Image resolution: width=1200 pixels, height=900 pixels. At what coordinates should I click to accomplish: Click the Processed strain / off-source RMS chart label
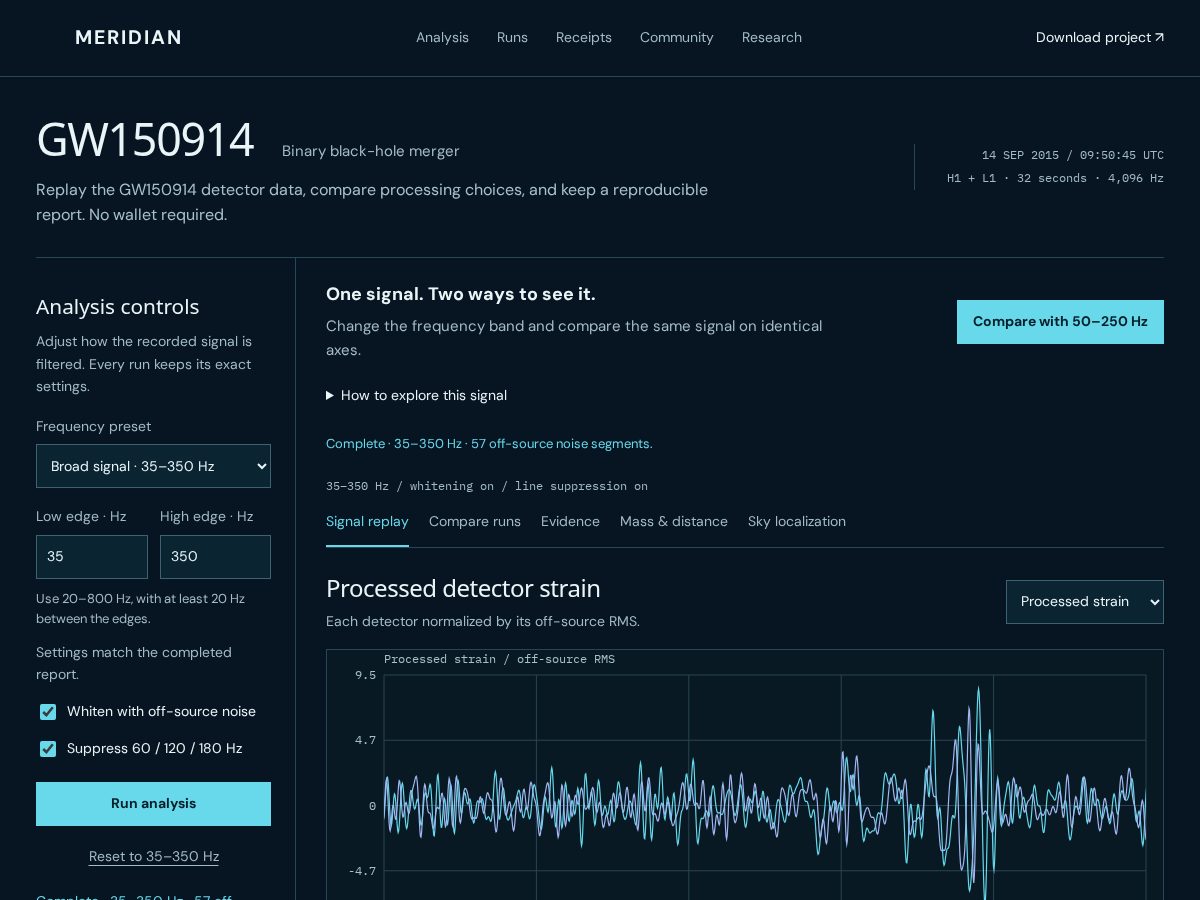click(499, 659)
